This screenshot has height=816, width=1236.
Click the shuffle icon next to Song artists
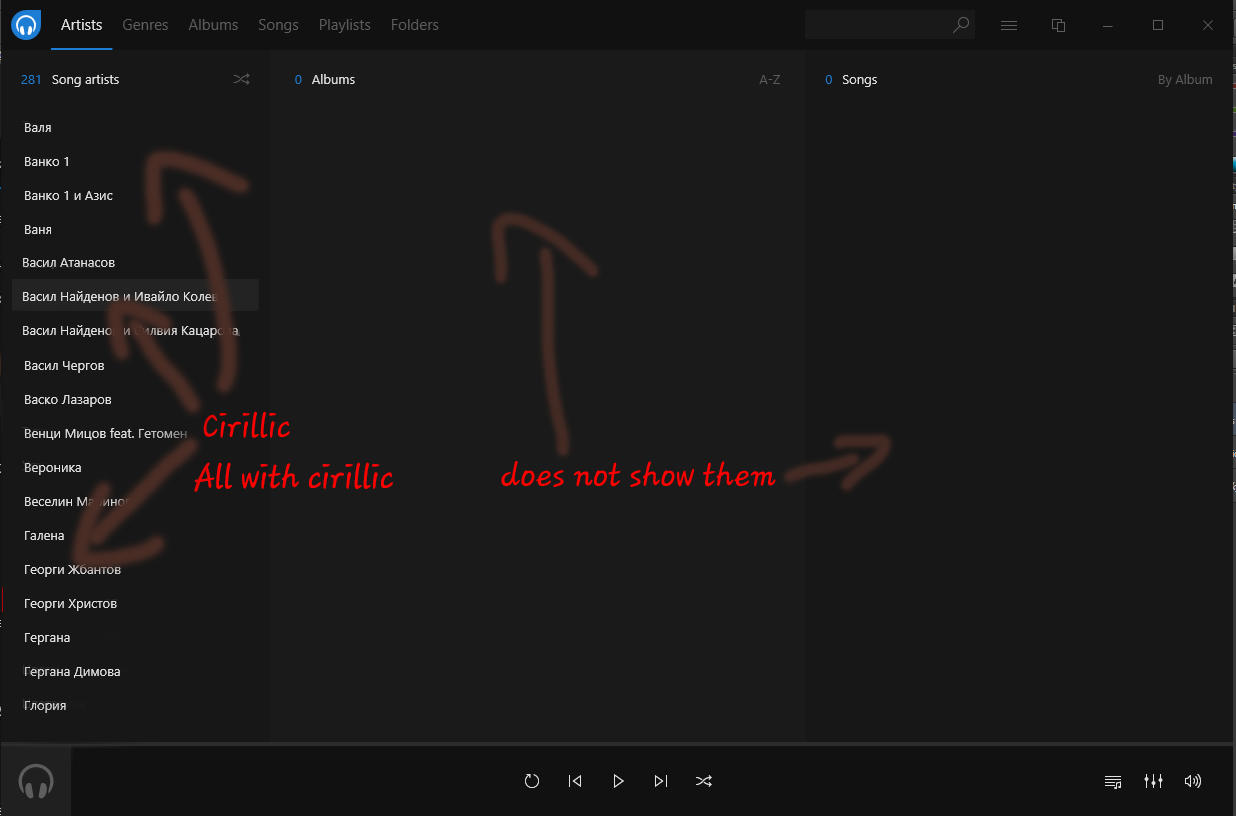click(x=241, y=79)
